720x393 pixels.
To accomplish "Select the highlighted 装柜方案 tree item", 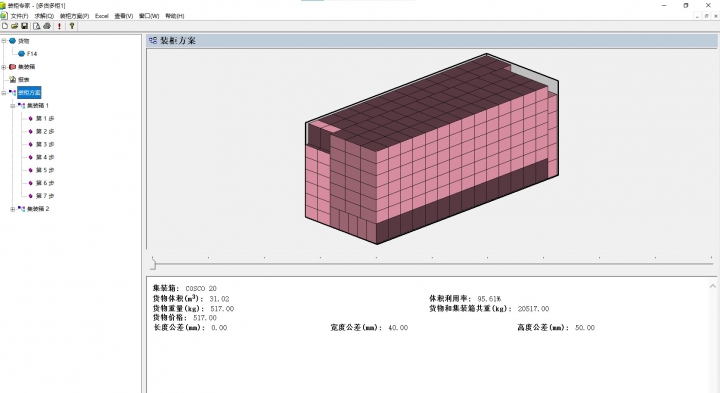I will tap(29, 92).
